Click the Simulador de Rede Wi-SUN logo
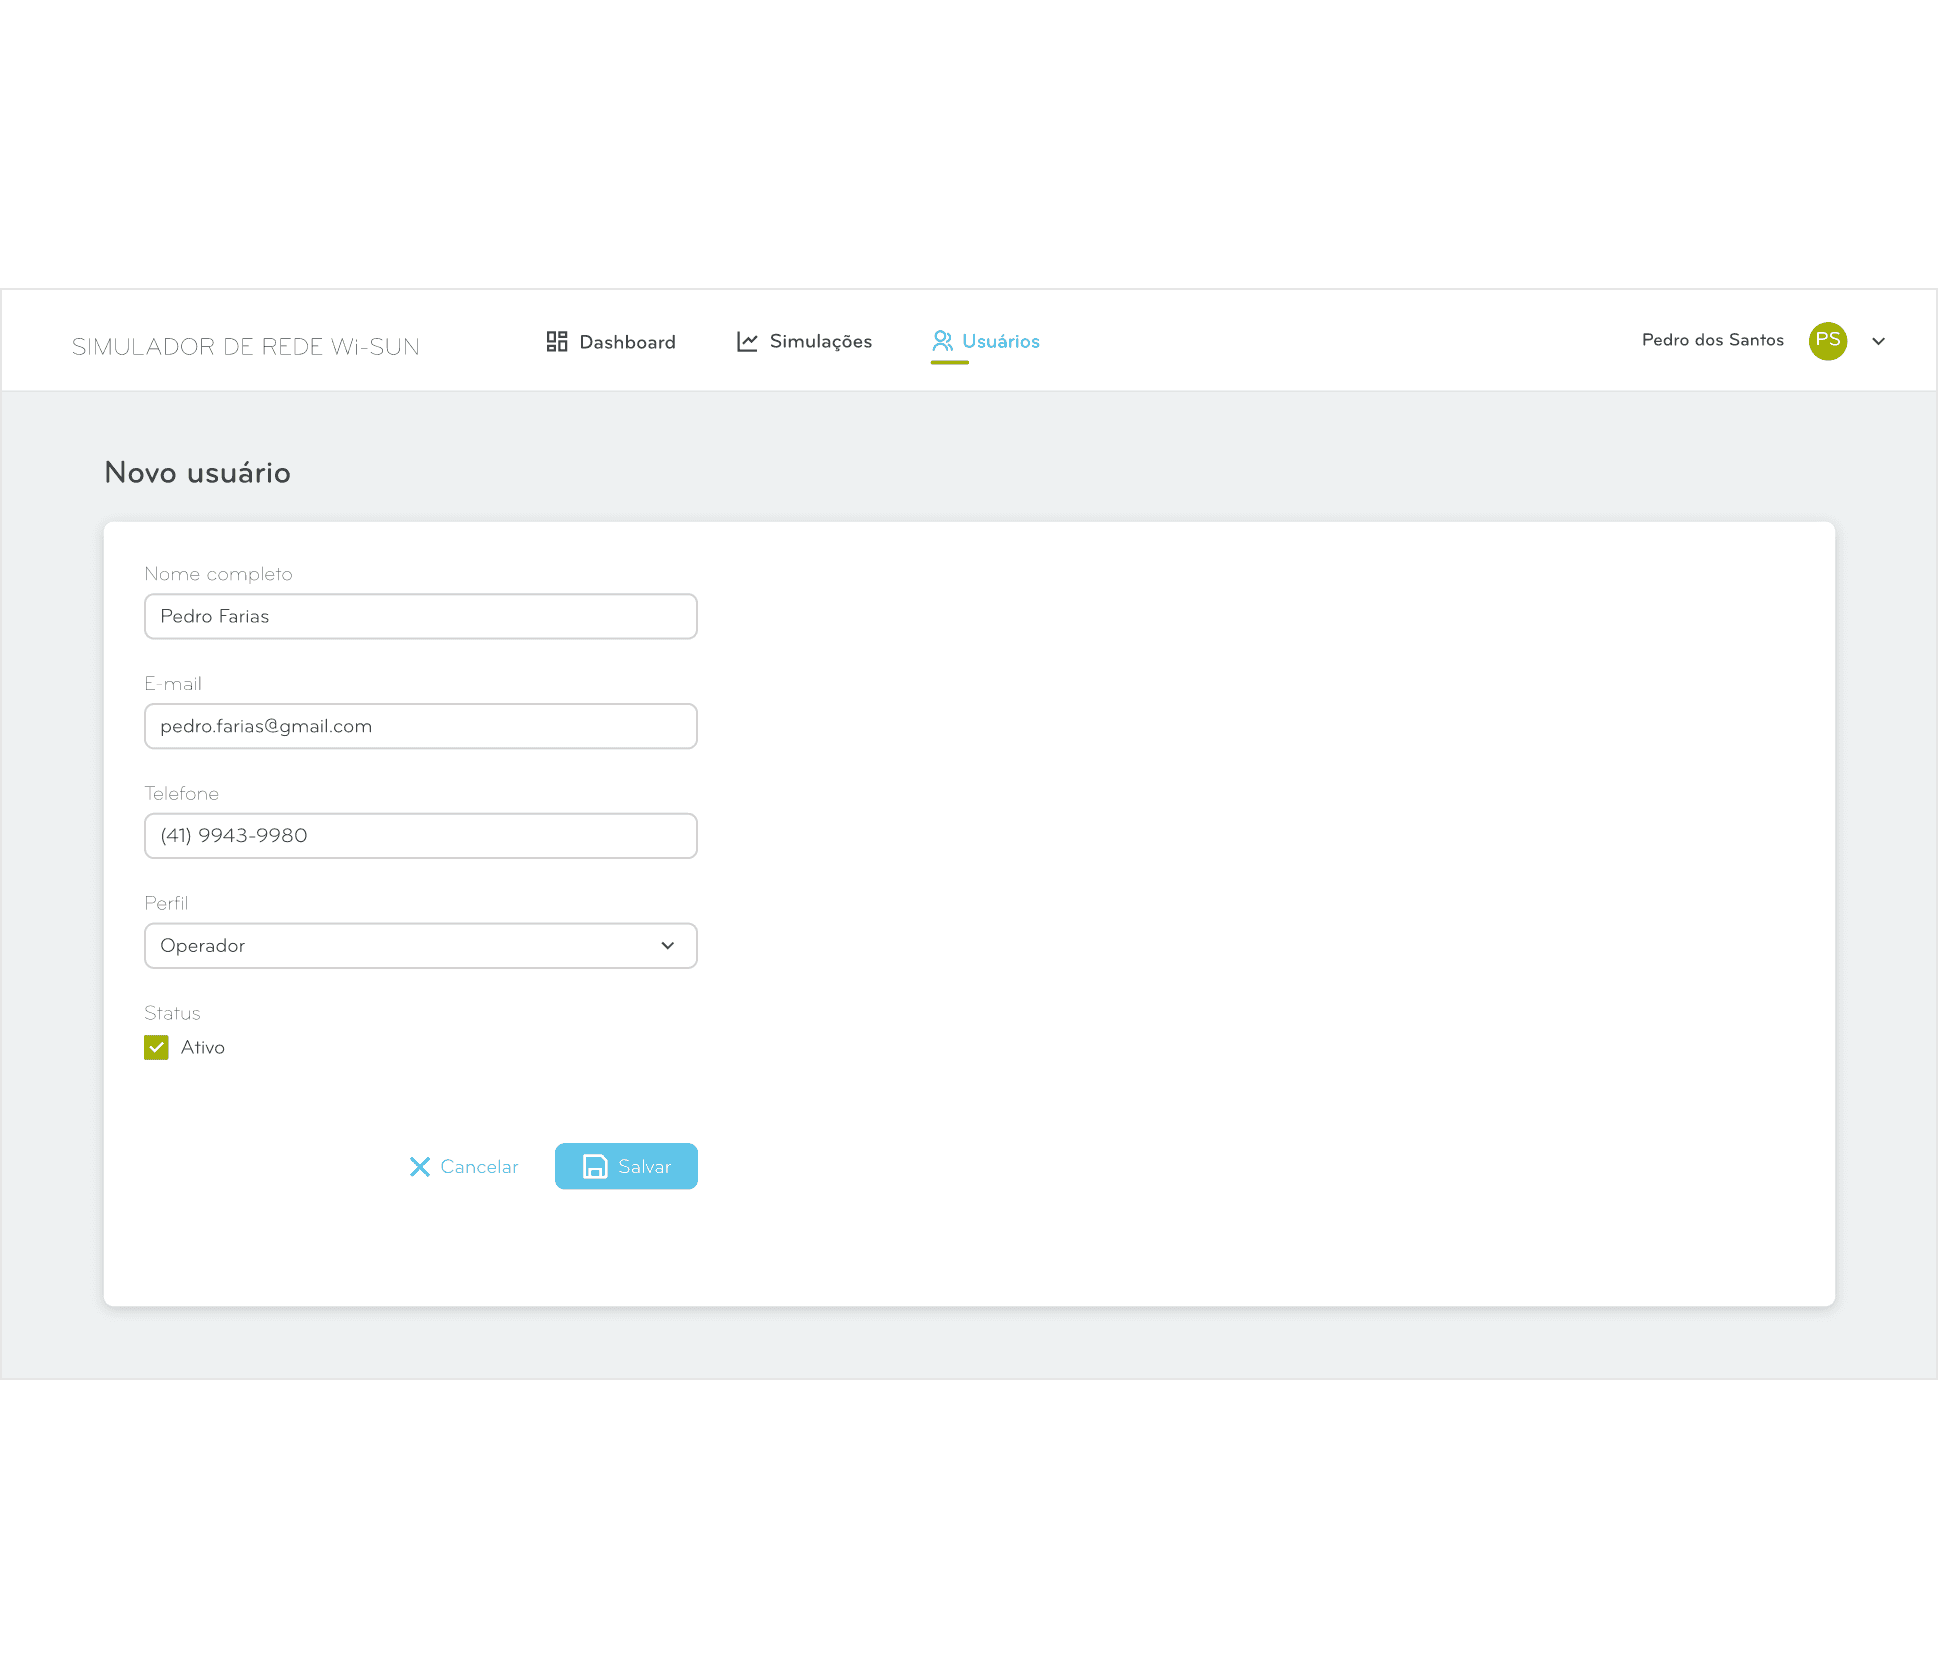The width and height of the screenshot is (1938, 1666). pos(246,347)
